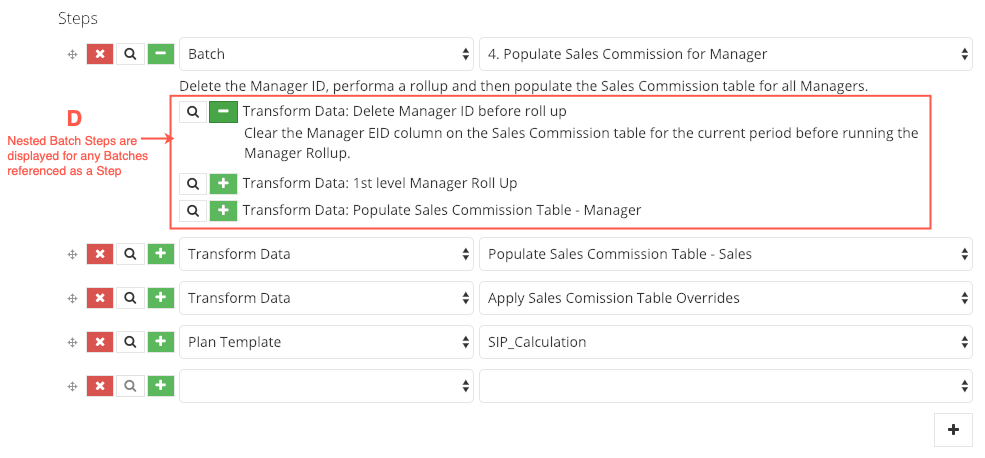This screenshot has width=985, height=458.
Task: Collapse the Delete Manager ID before roll up description
Action: point(223,112)
